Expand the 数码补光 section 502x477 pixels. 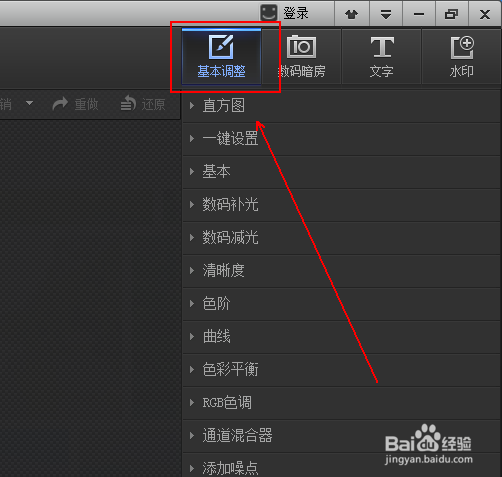[x=342, y=205]
